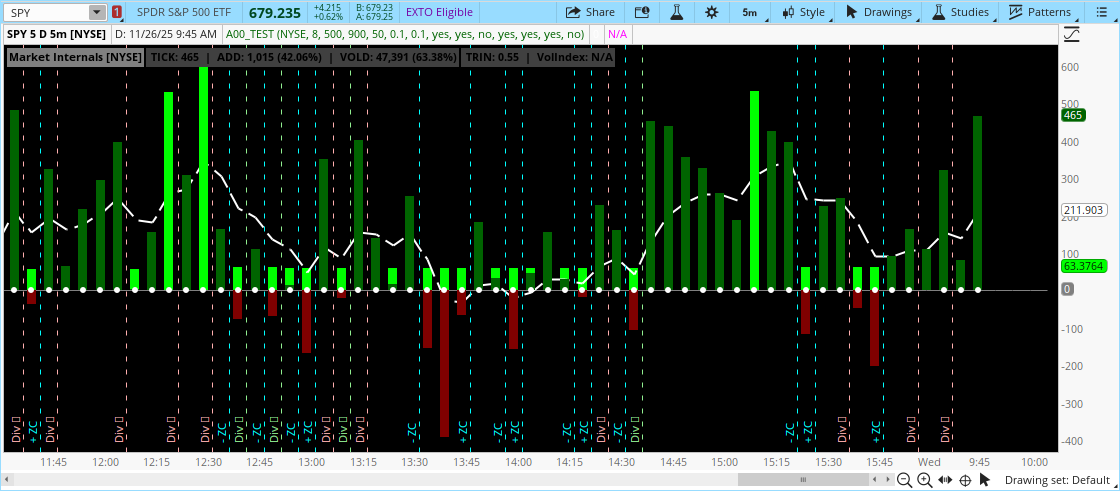Click the zoom out magnifier icon
Screen dimensions: 1120x491
tap(903, 481)
